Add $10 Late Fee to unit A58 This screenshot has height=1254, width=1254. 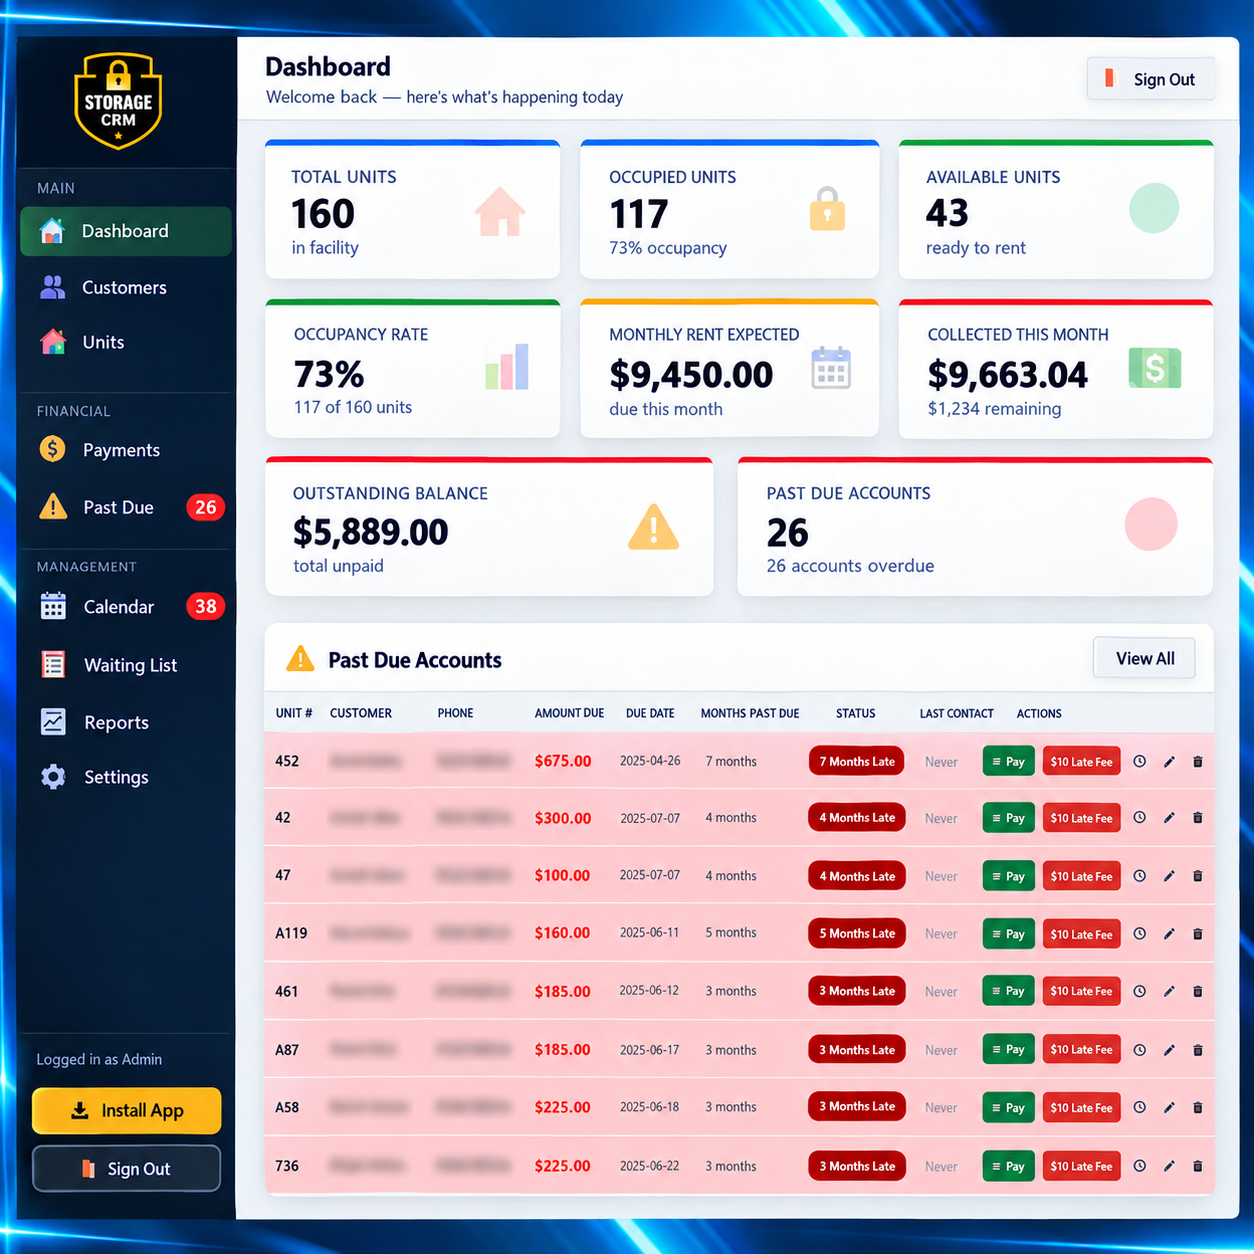(1081, 1108)
